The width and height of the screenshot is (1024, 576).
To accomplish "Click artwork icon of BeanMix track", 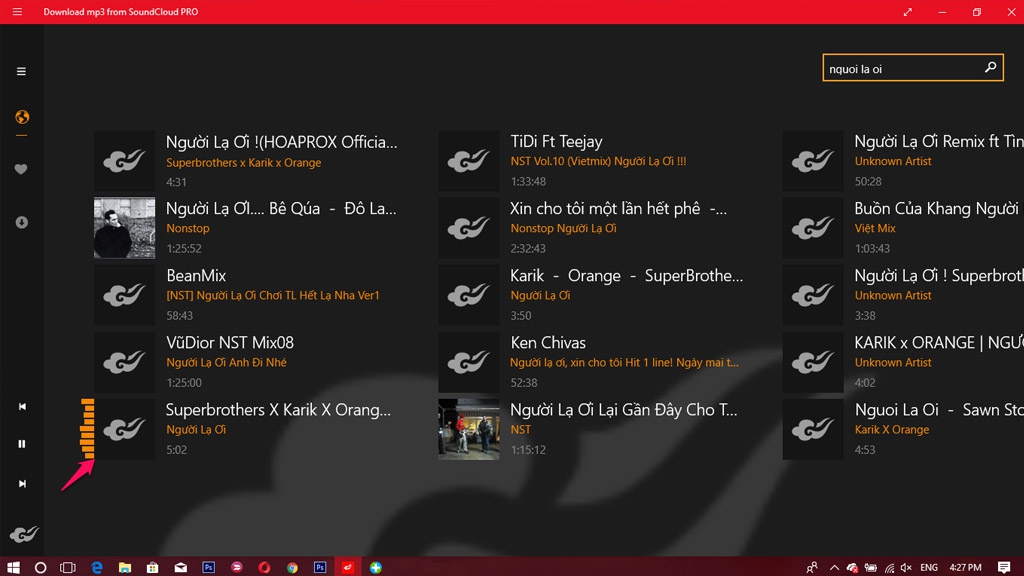I will click(125, 295).
